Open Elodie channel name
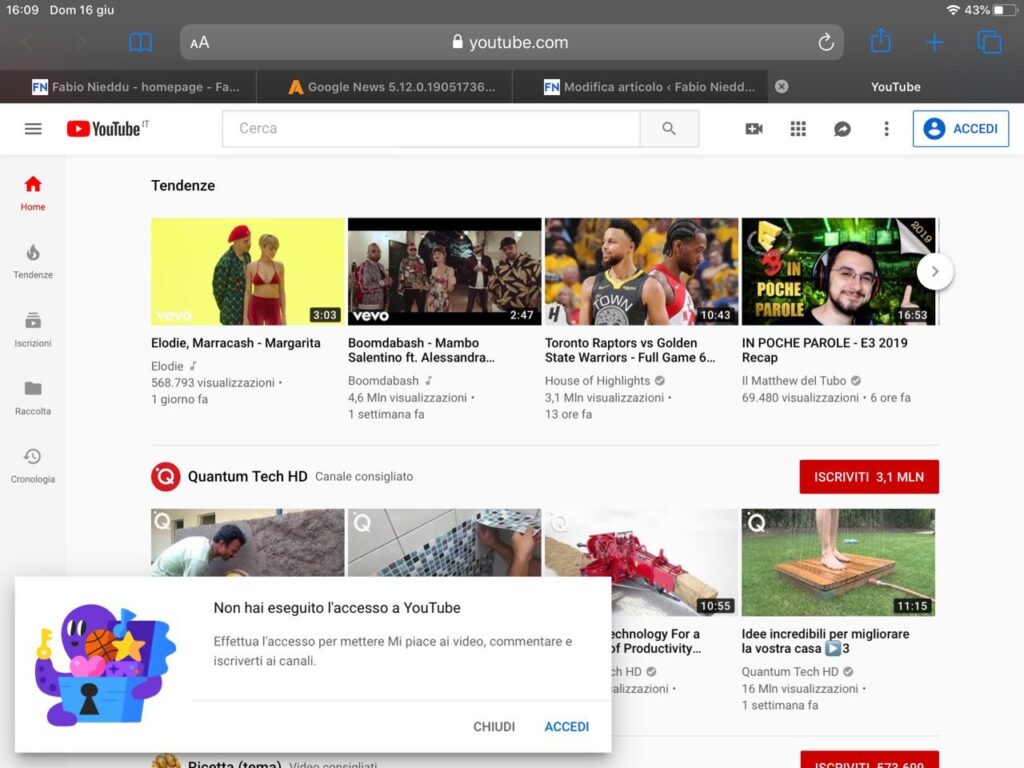This screenshot has height=768, width=1024. (x=167, y=366)
